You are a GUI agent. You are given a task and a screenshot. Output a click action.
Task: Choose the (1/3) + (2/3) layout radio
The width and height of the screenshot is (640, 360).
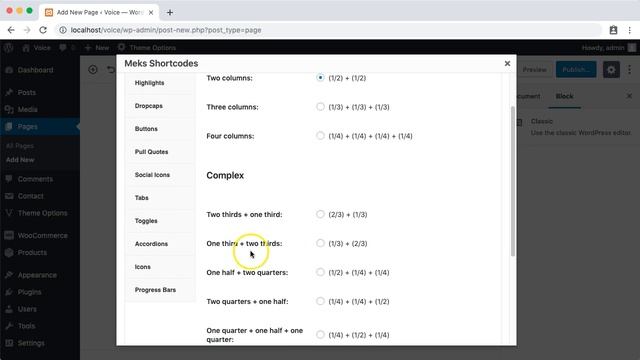[320, 243]
